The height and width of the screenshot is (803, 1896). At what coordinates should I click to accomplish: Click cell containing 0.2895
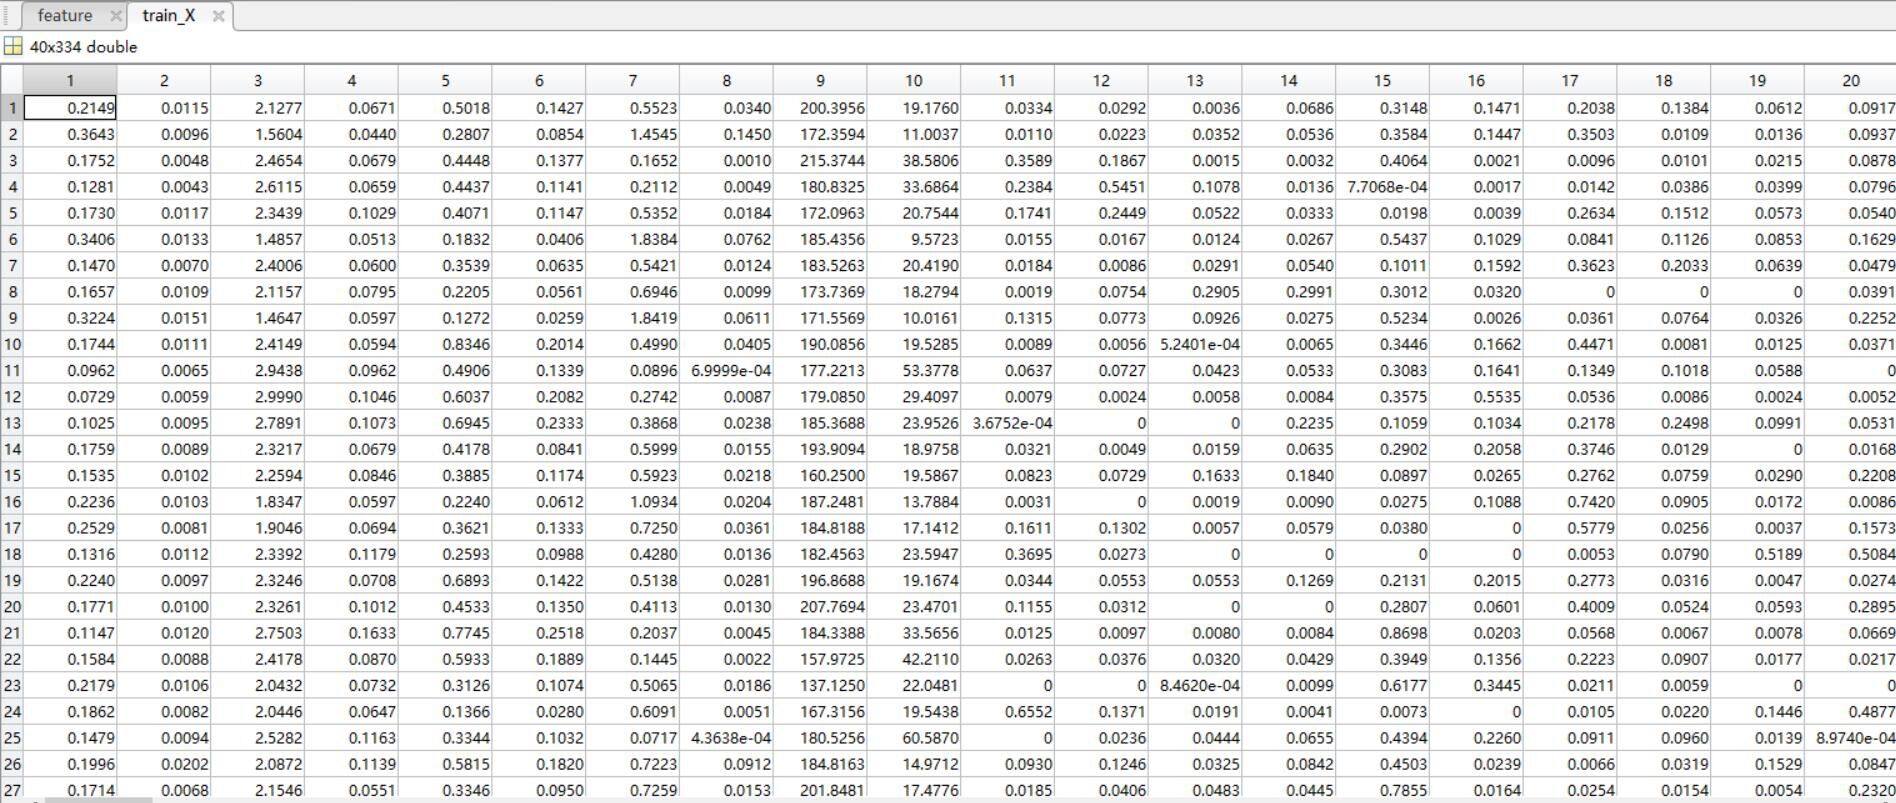coord(1851,607)
